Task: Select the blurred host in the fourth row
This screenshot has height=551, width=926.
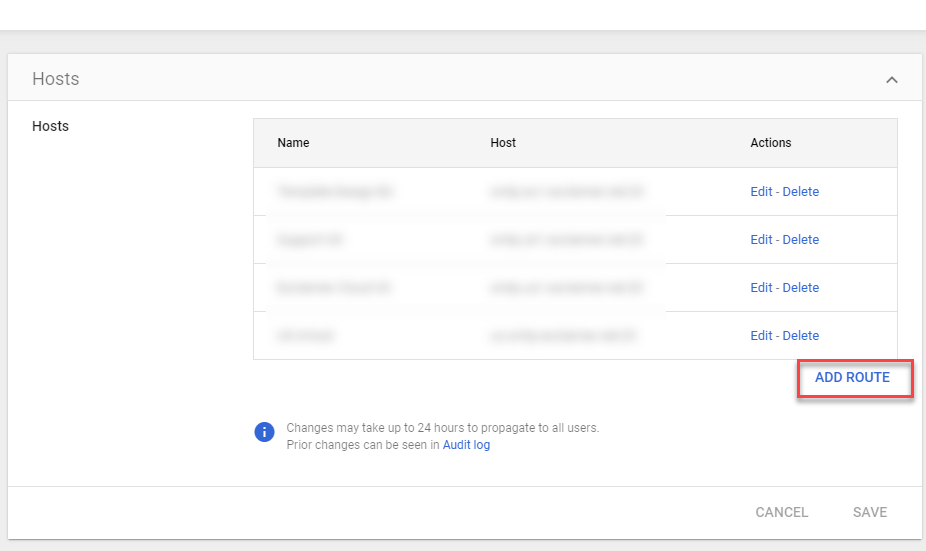Action: (x=563, y=336)
